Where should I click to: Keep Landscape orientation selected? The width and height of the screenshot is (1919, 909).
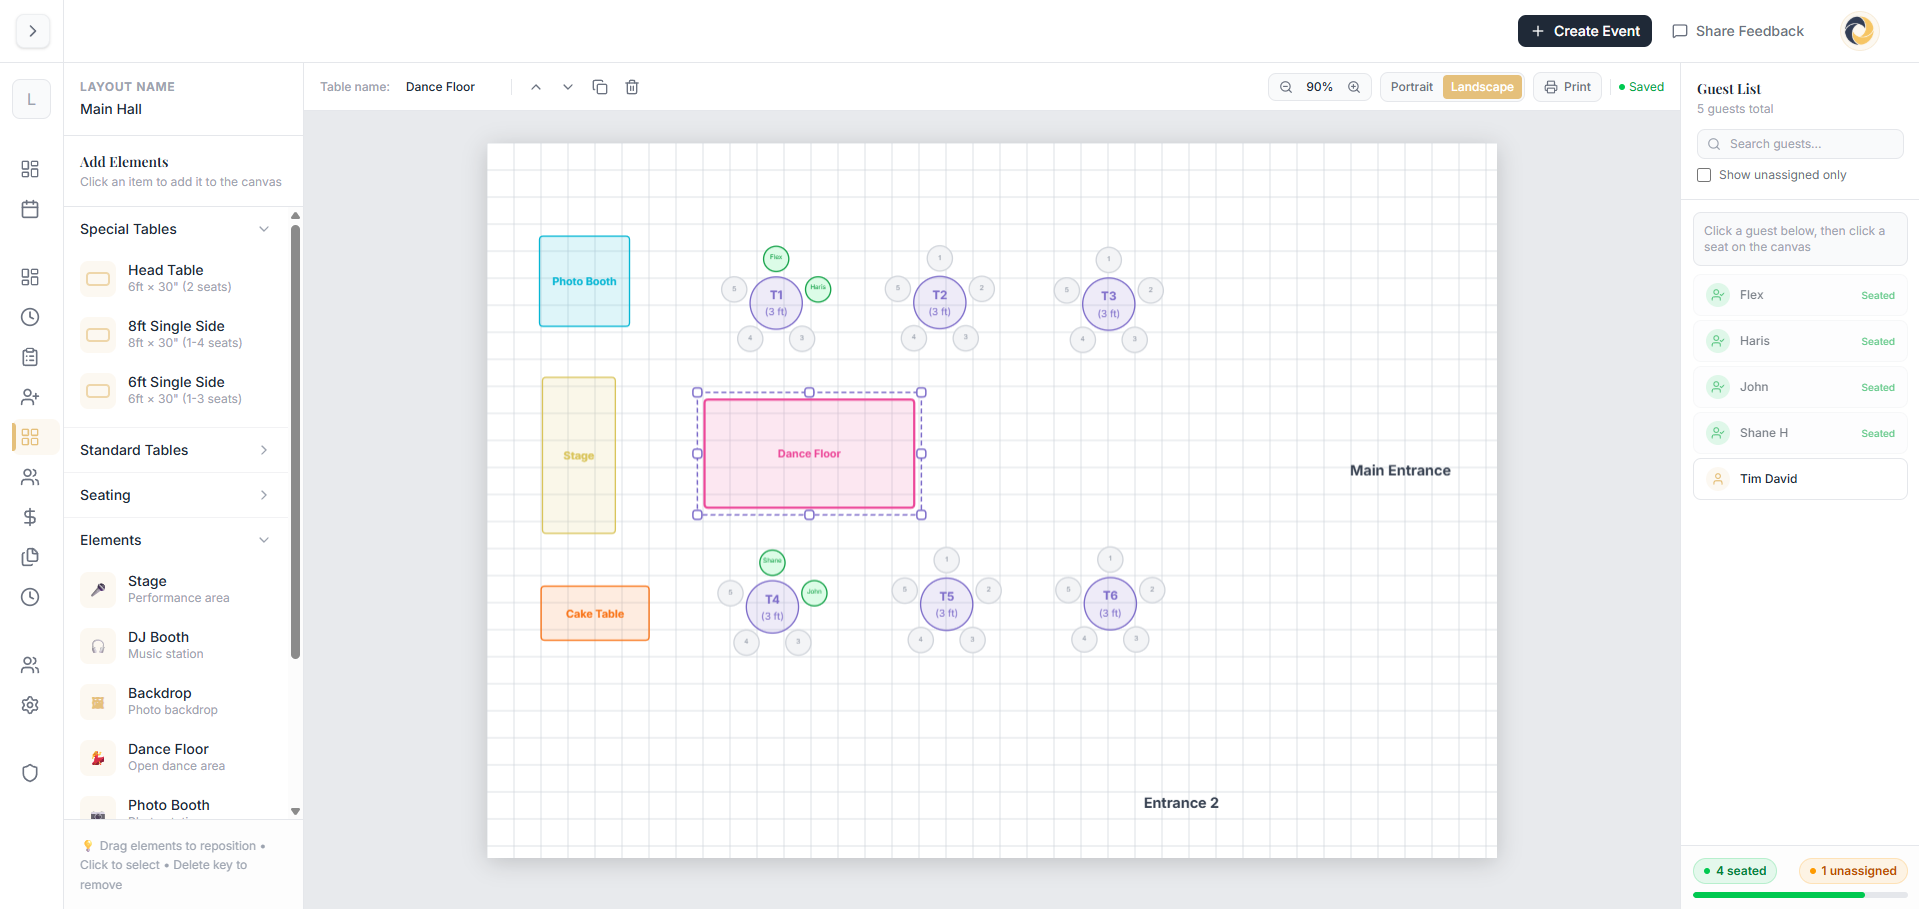(1482, 87)
